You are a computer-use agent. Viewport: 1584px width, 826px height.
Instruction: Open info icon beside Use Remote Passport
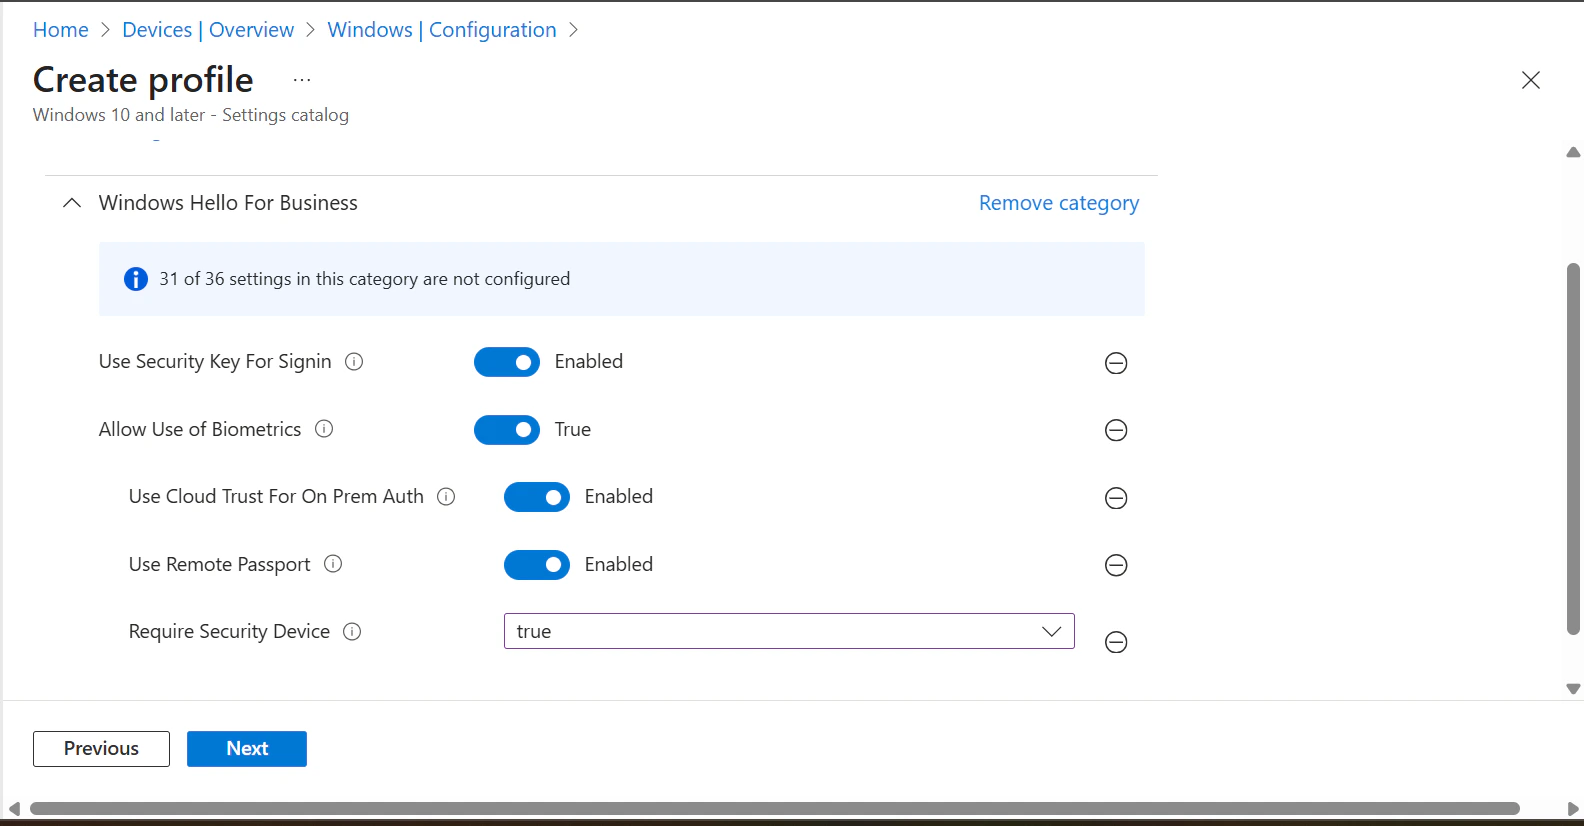[333, 564]
